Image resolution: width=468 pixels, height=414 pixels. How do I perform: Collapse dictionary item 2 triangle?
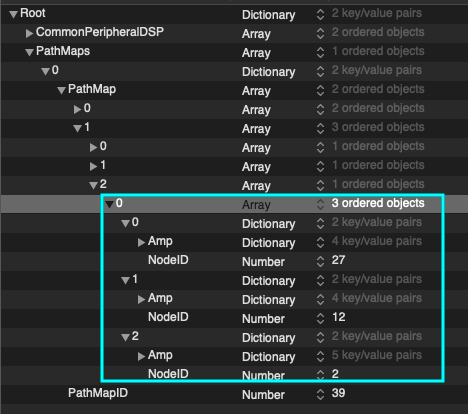(x=125, y=337)
